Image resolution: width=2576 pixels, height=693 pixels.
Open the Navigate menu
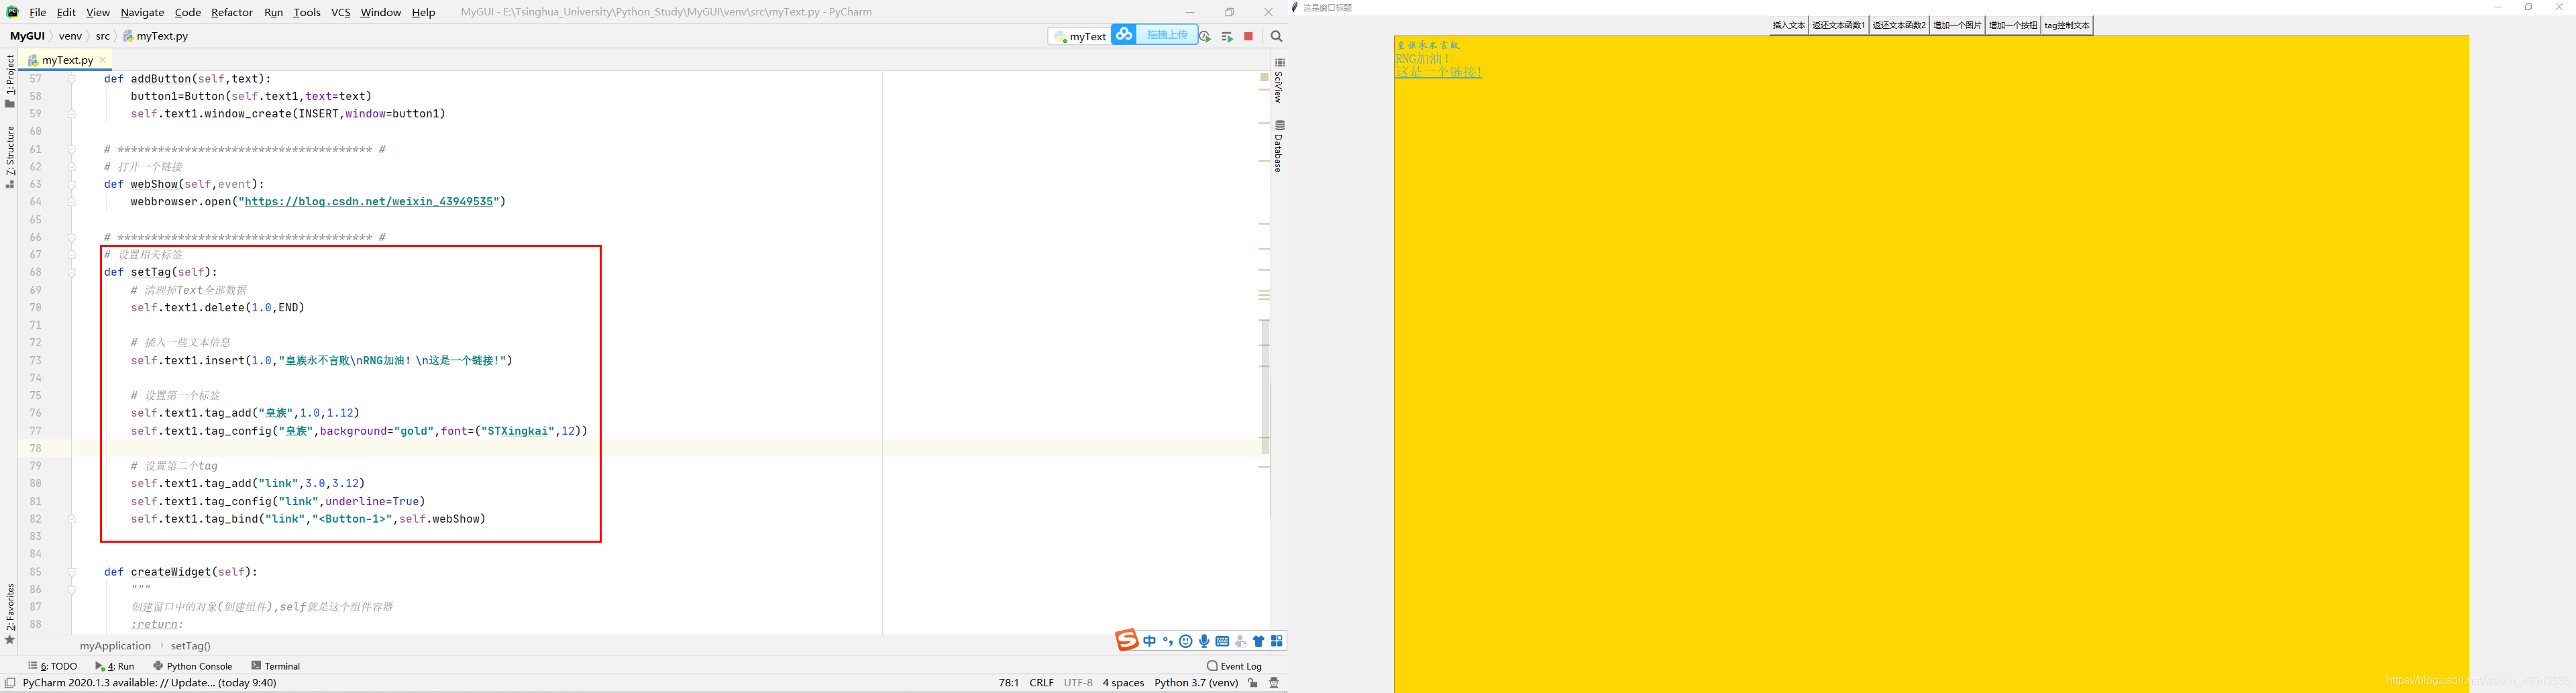tap(142, 12)
